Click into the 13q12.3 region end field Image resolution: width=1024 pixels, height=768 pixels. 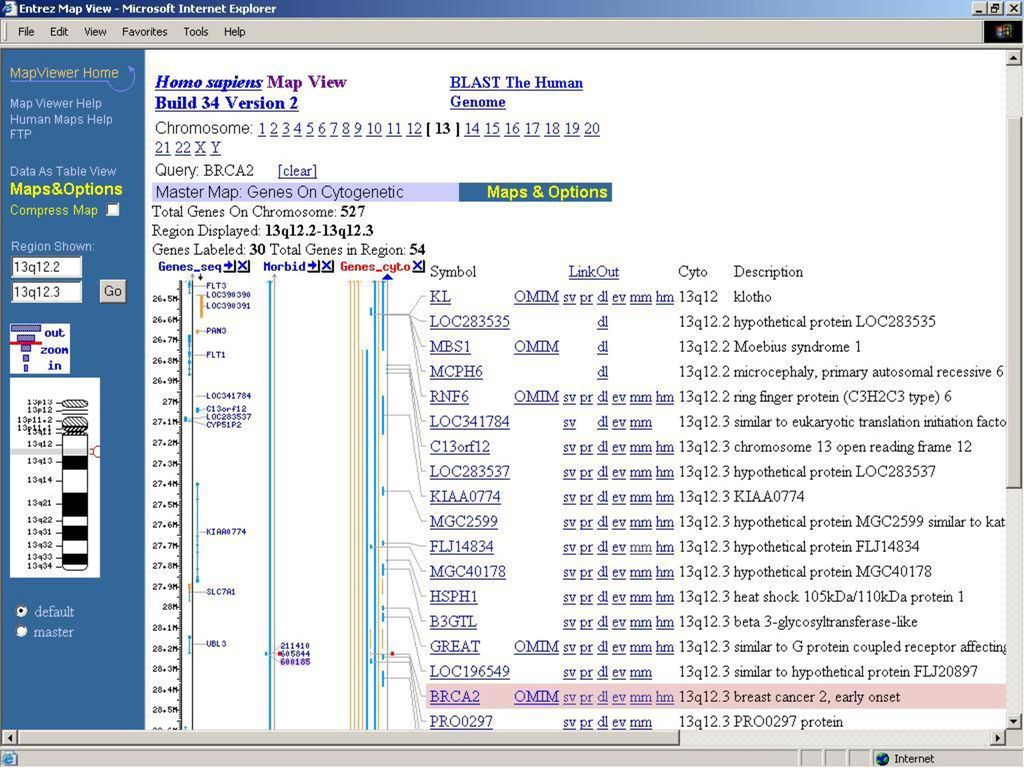(x=46, y=292)
